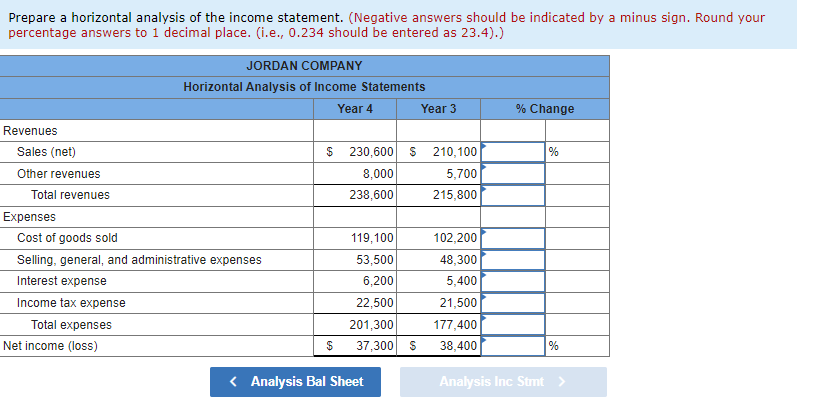The width and height of the screenshot is (815, 406).
Task: Click the Total expenses row label
Action: tap(71, 325)
